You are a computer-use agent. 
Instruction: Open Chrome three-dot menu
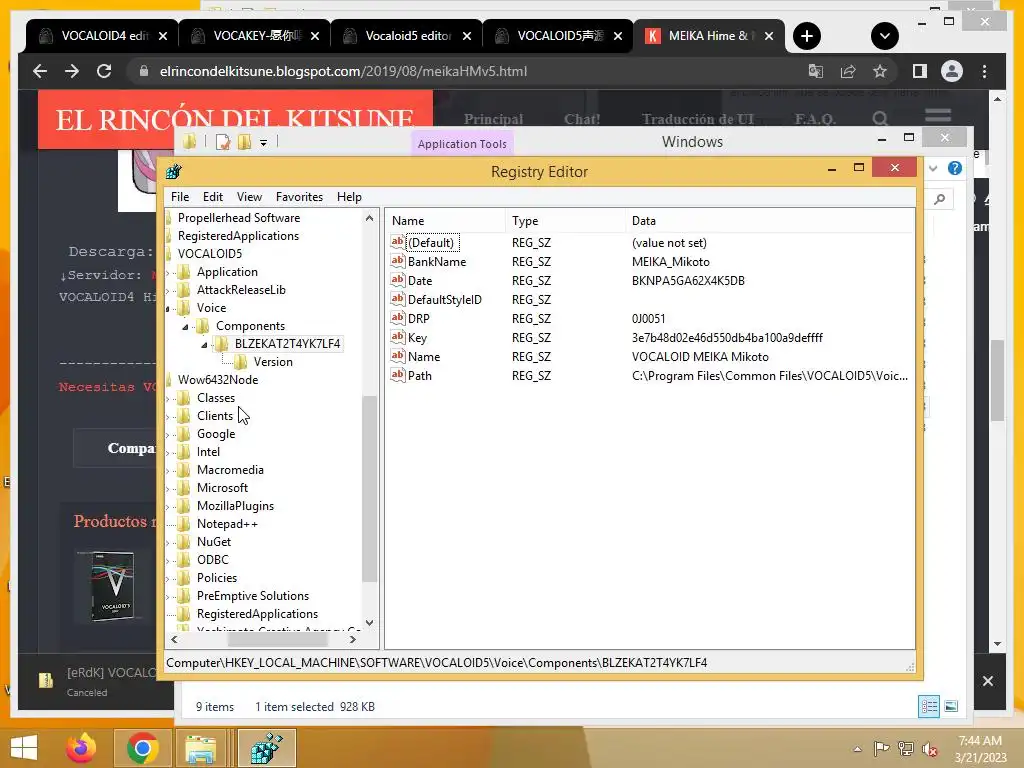tap(984, 71)
